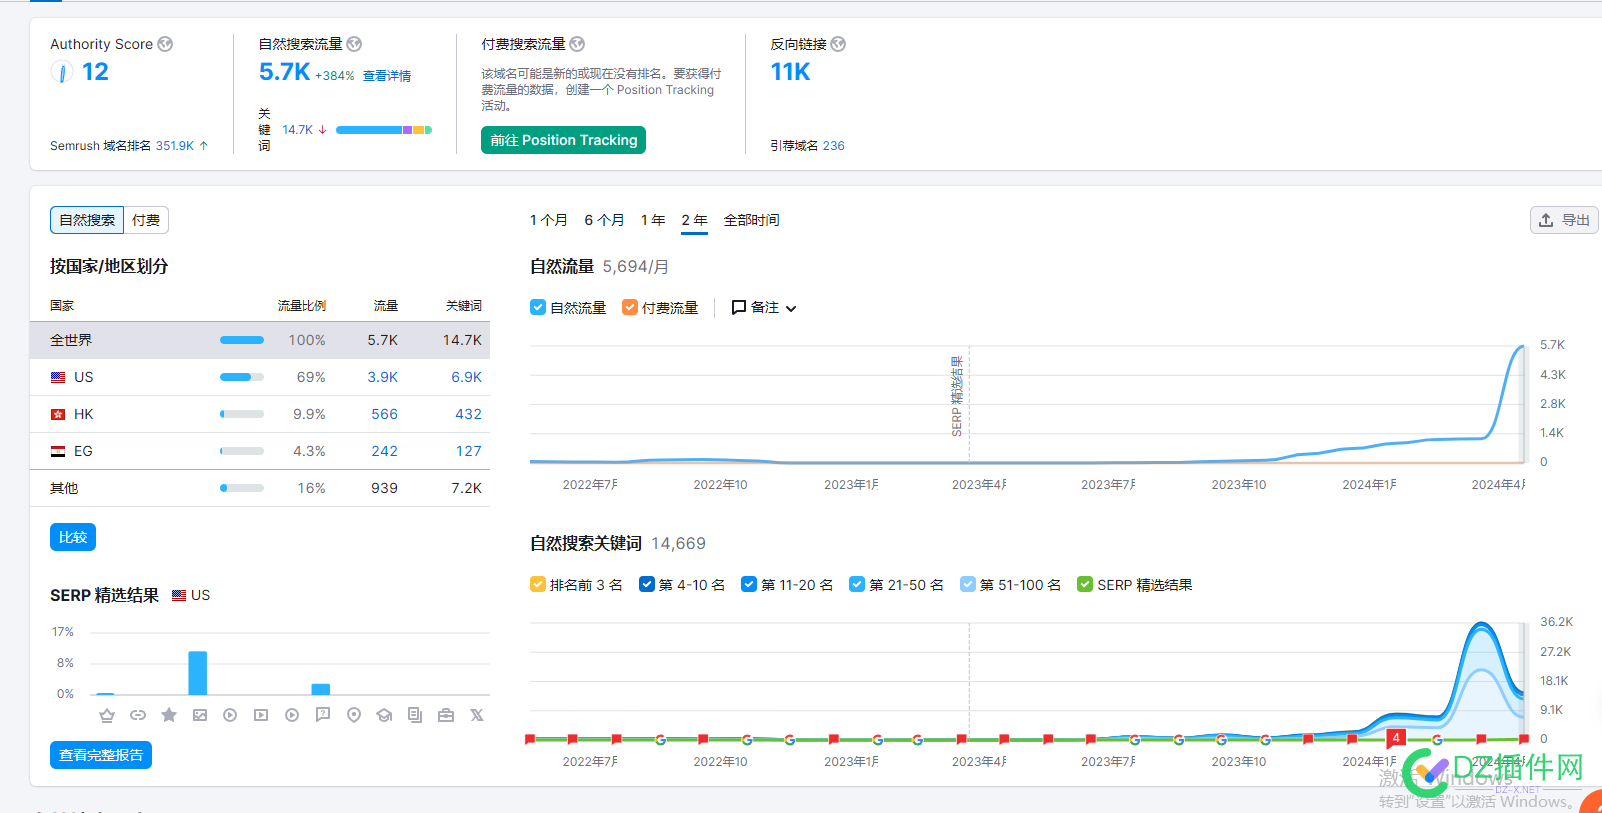Select the 6 个月 time range

pyautogui.click(x=605, y=220)
